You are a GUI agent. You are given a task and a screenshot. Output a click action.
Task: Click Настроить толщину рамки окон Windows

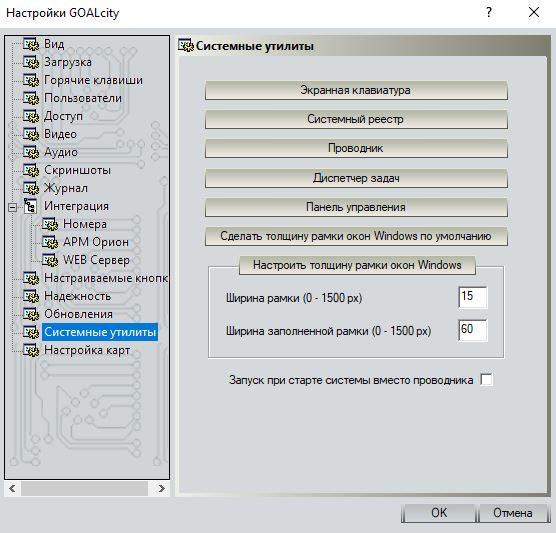pos(357,265)
